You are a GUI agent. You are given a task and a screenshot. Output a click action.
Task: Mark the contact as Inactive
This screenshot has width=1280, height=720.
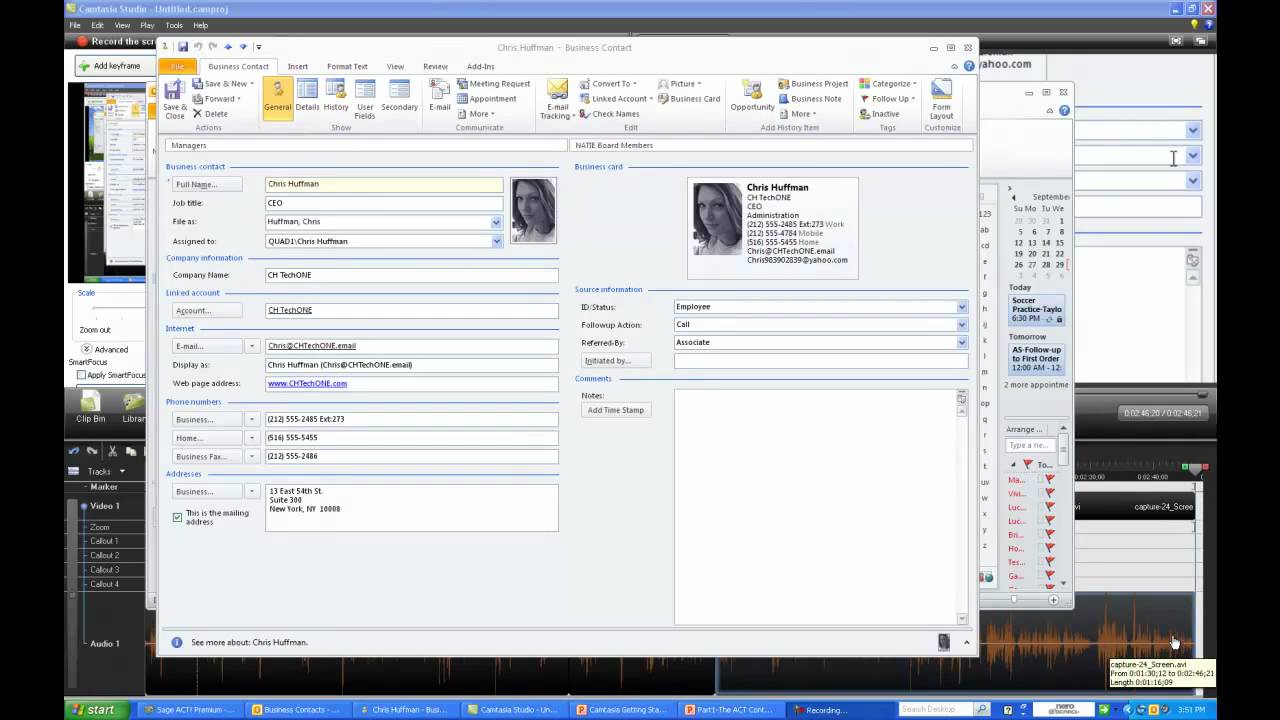point(879,114)
